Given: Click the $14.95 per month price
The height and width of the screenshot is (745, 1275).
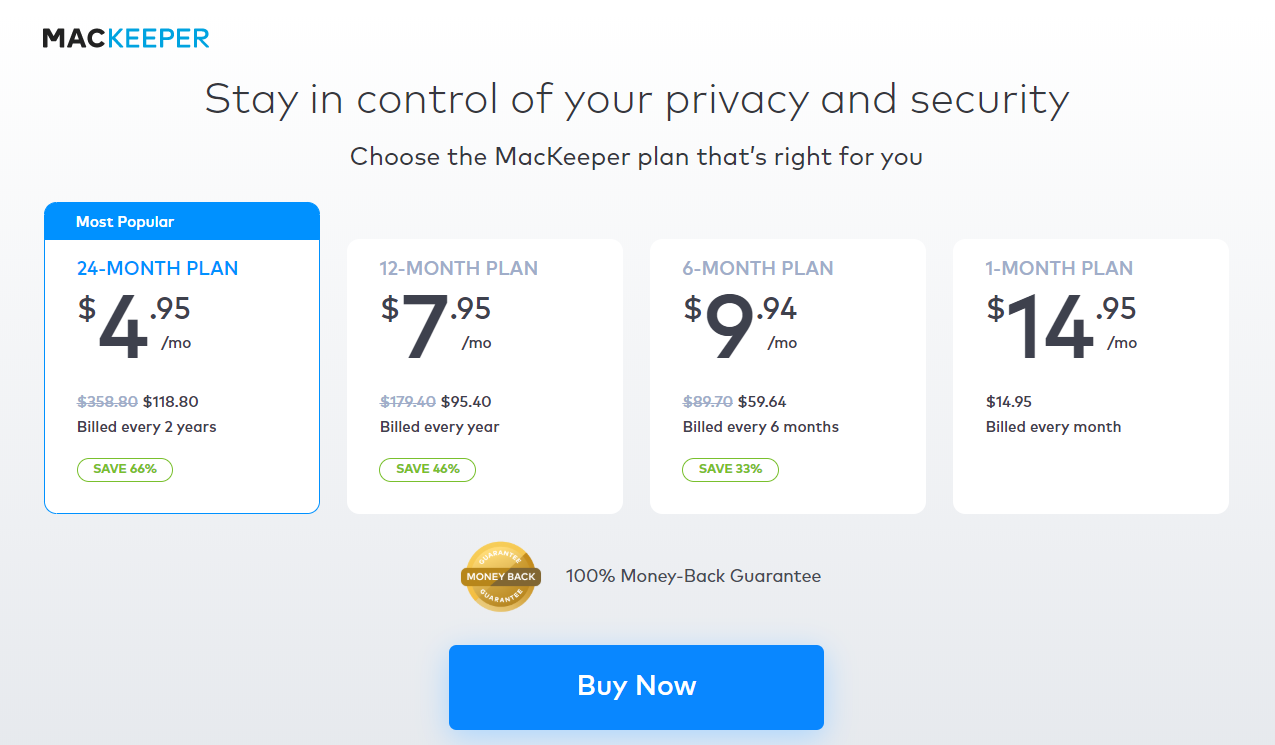Looking at the screenshot, I should [x=1061, y=327].
